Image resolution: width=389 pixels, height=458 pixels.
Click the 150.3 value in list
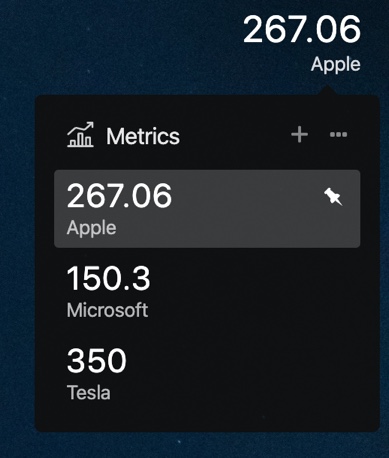pyautogui.click(x=109, y=278)
